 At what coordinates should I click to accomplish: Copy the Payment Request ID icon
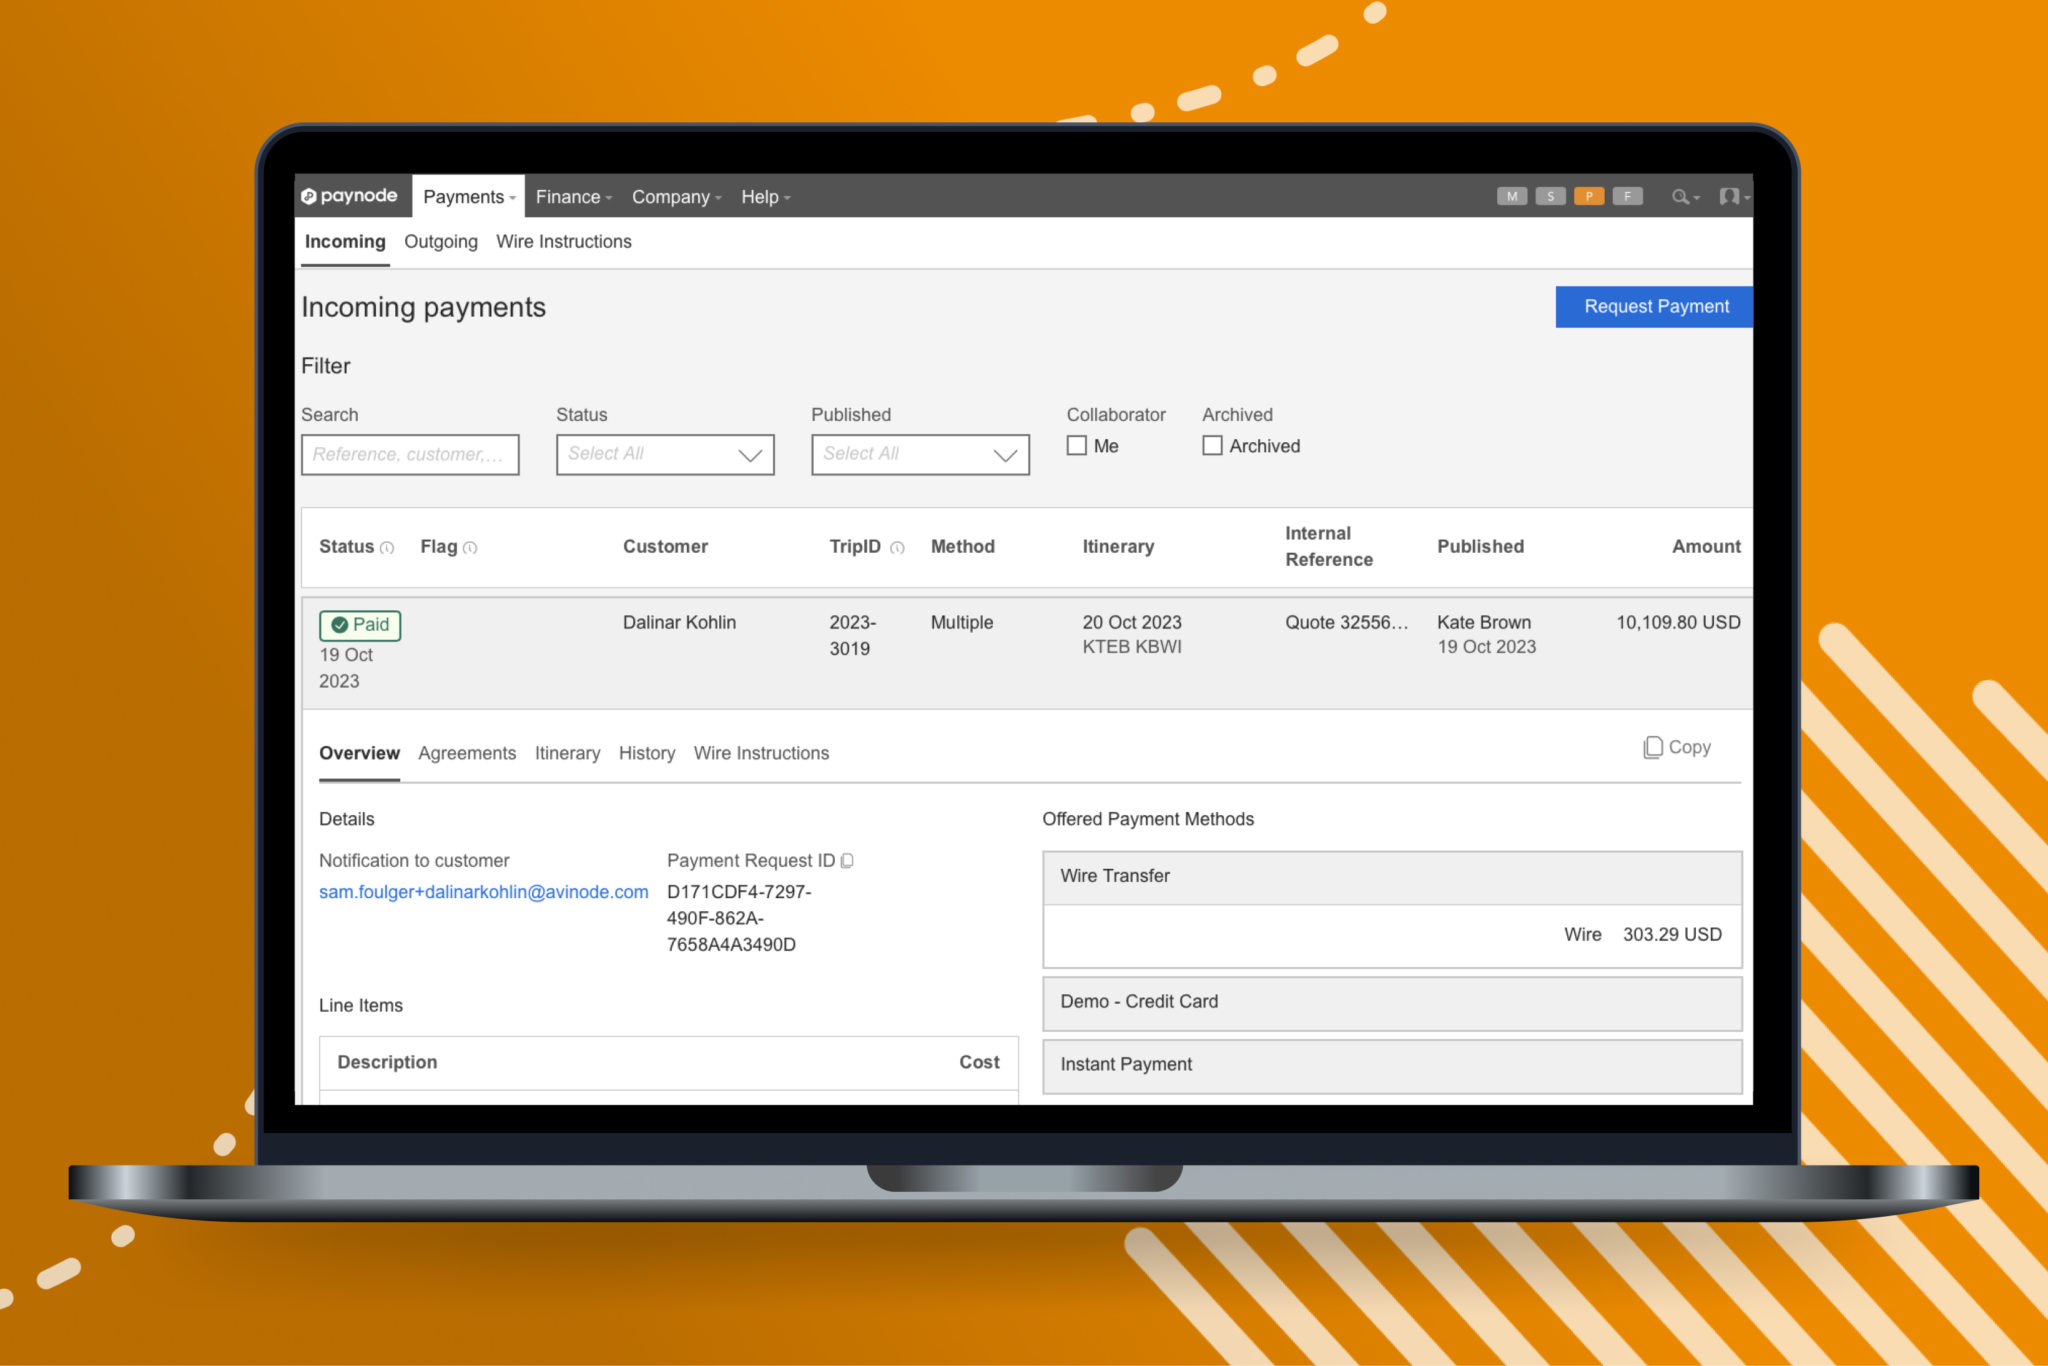(848, 861)
